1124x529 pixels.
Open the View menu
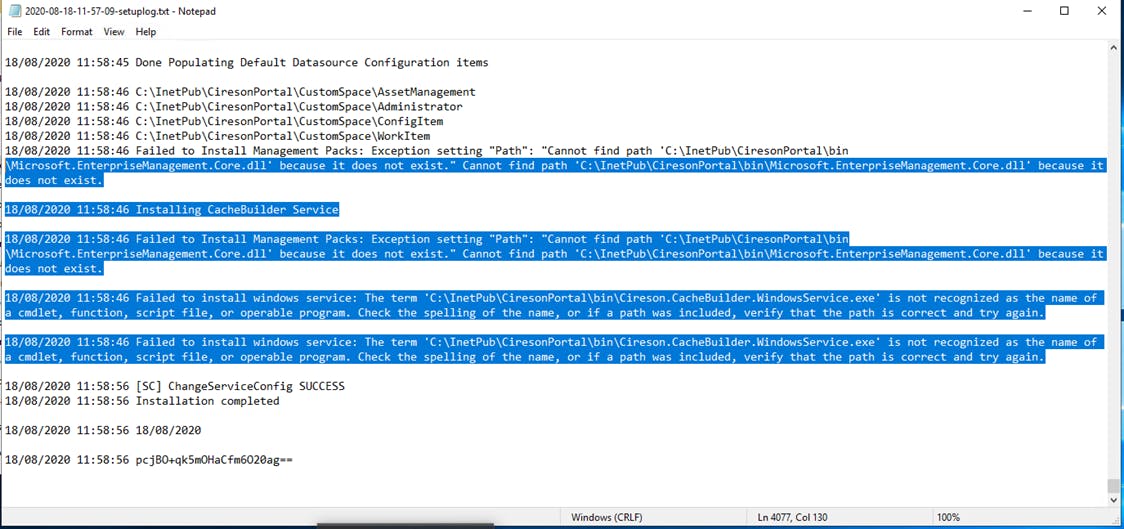pos(113,32)
